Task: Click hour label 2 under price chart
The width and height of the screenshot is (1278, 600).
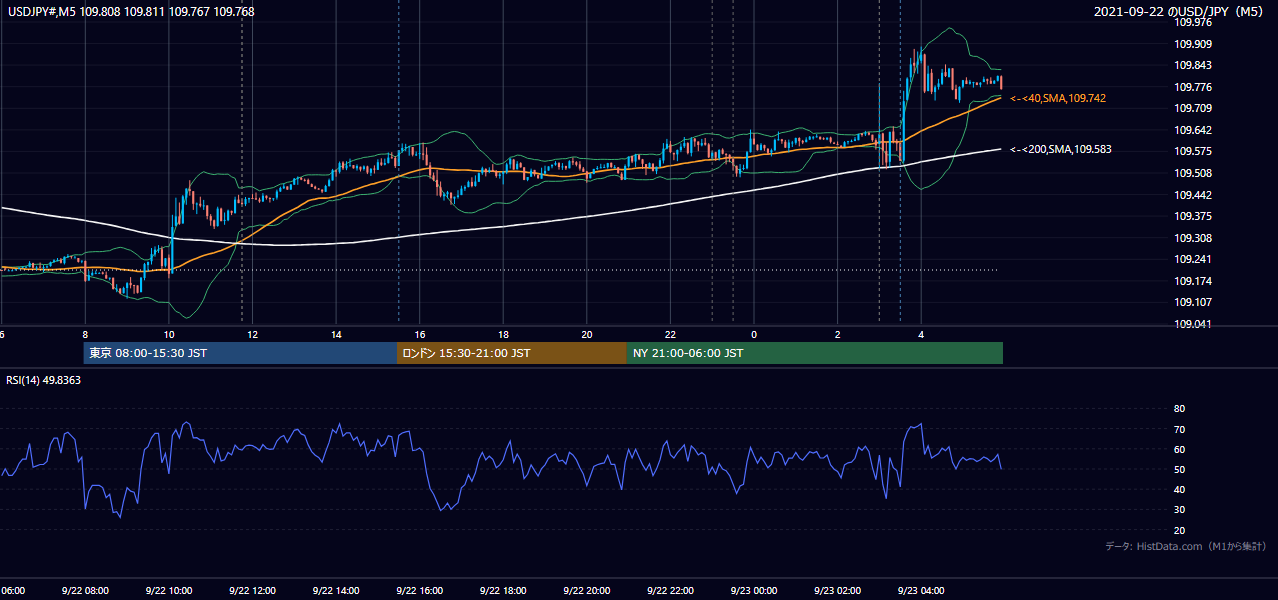Action: [838, 334]
